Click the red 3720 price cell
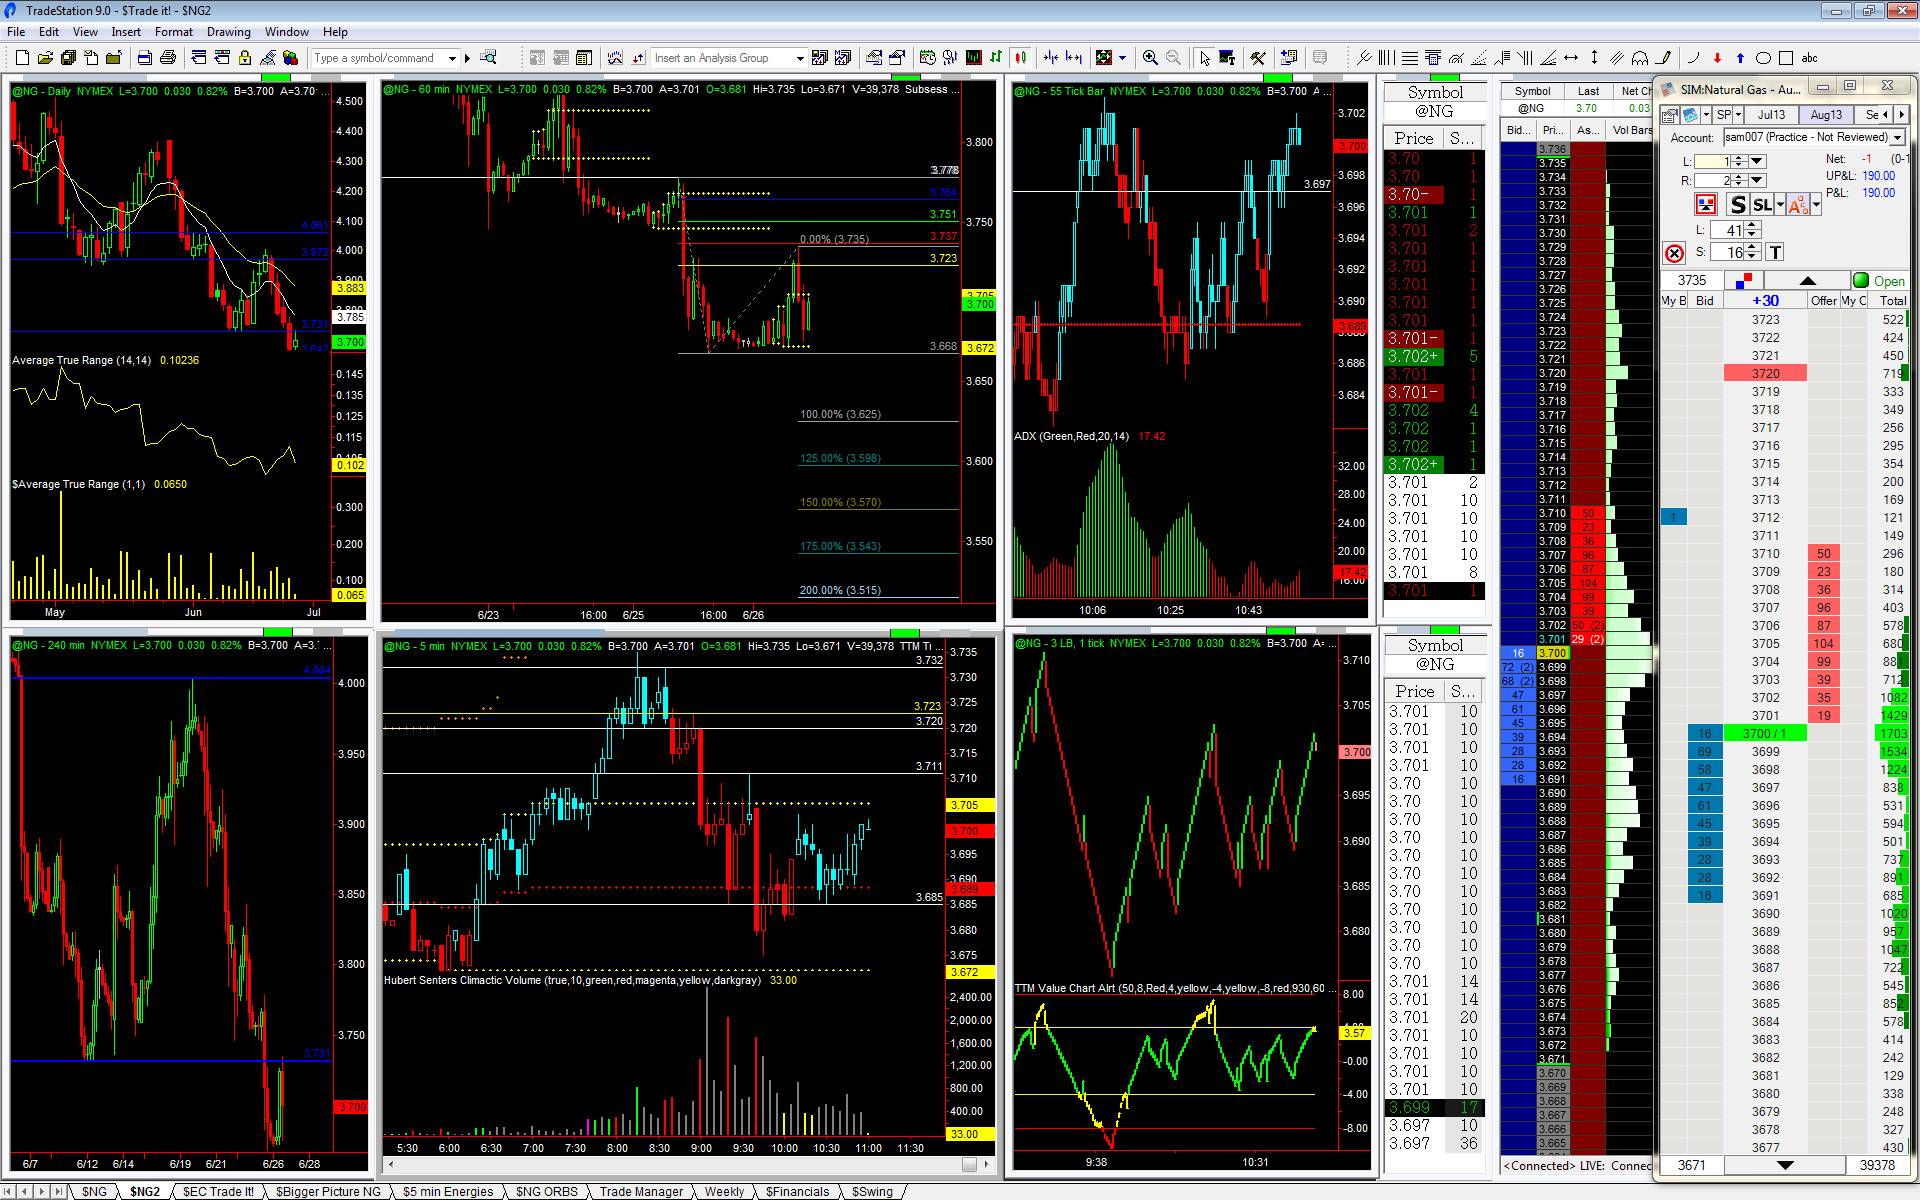 click(x=1765, y=373)
